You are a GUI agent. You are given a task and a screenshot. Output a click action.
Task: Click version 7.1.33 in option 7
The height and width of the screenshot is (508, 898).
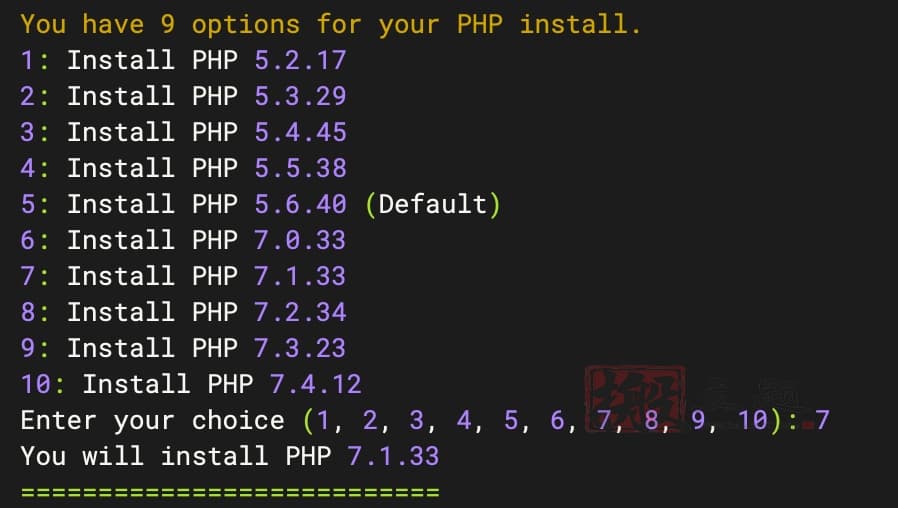pyautogui.click(x=300, y=276)
